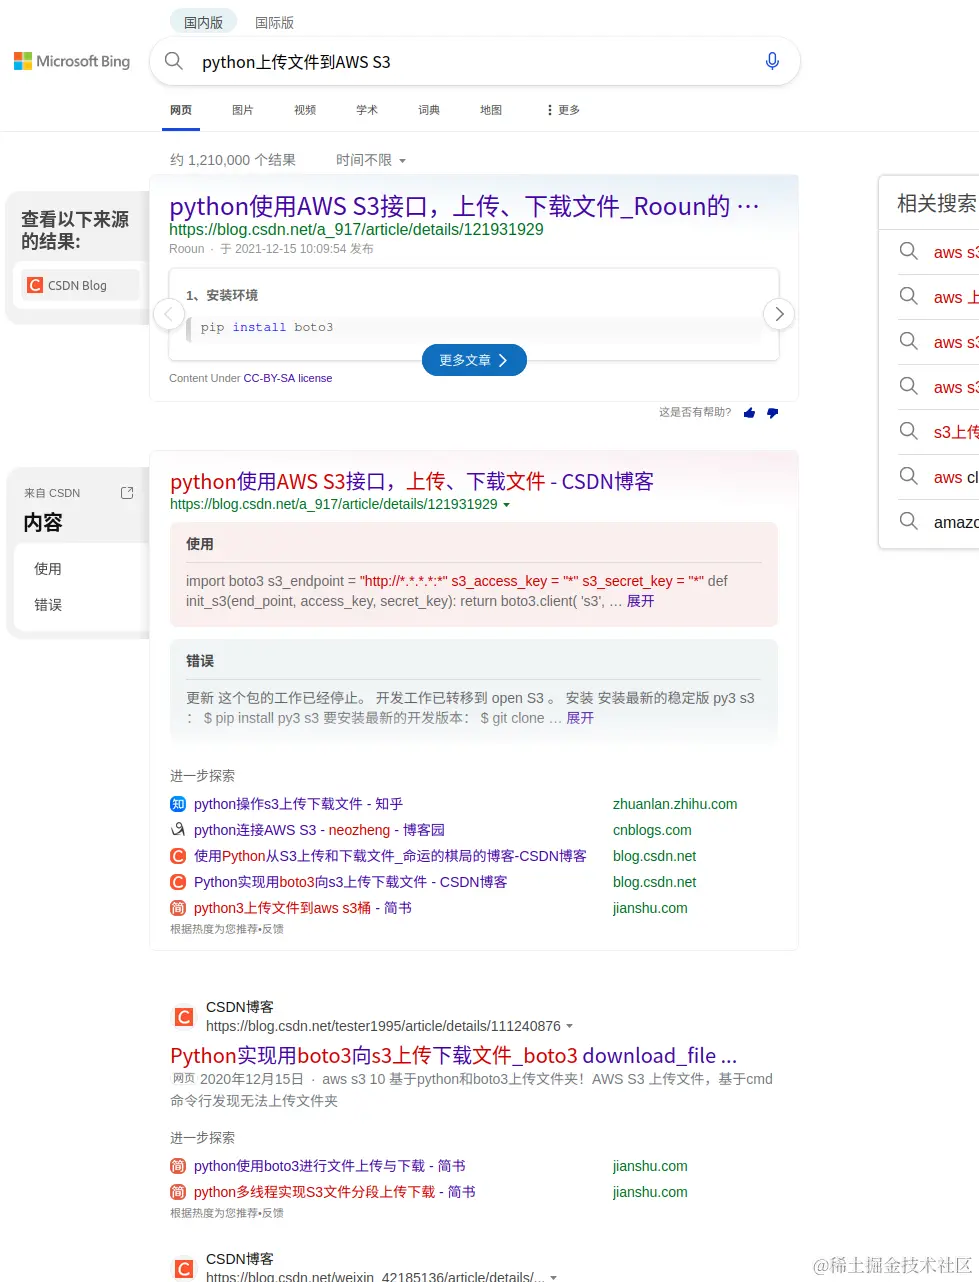Click the thumbs-up icon for 这是否有帮助
The width and height of the screenshot is (979, 1282).
(749, 412)
